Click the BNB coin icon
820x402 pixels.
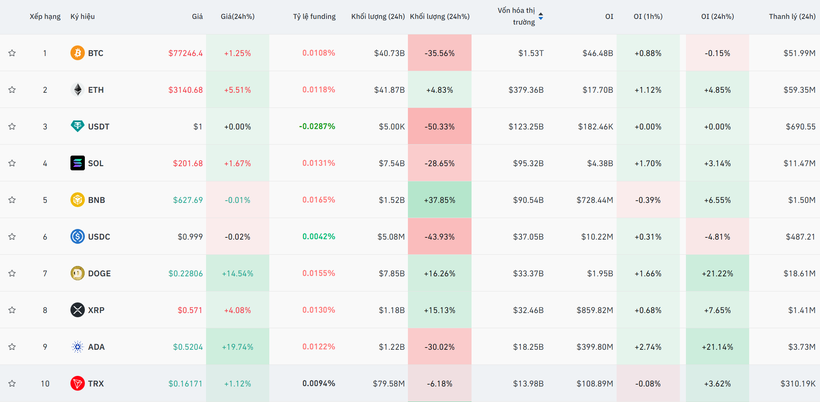[x=77, y=200]
